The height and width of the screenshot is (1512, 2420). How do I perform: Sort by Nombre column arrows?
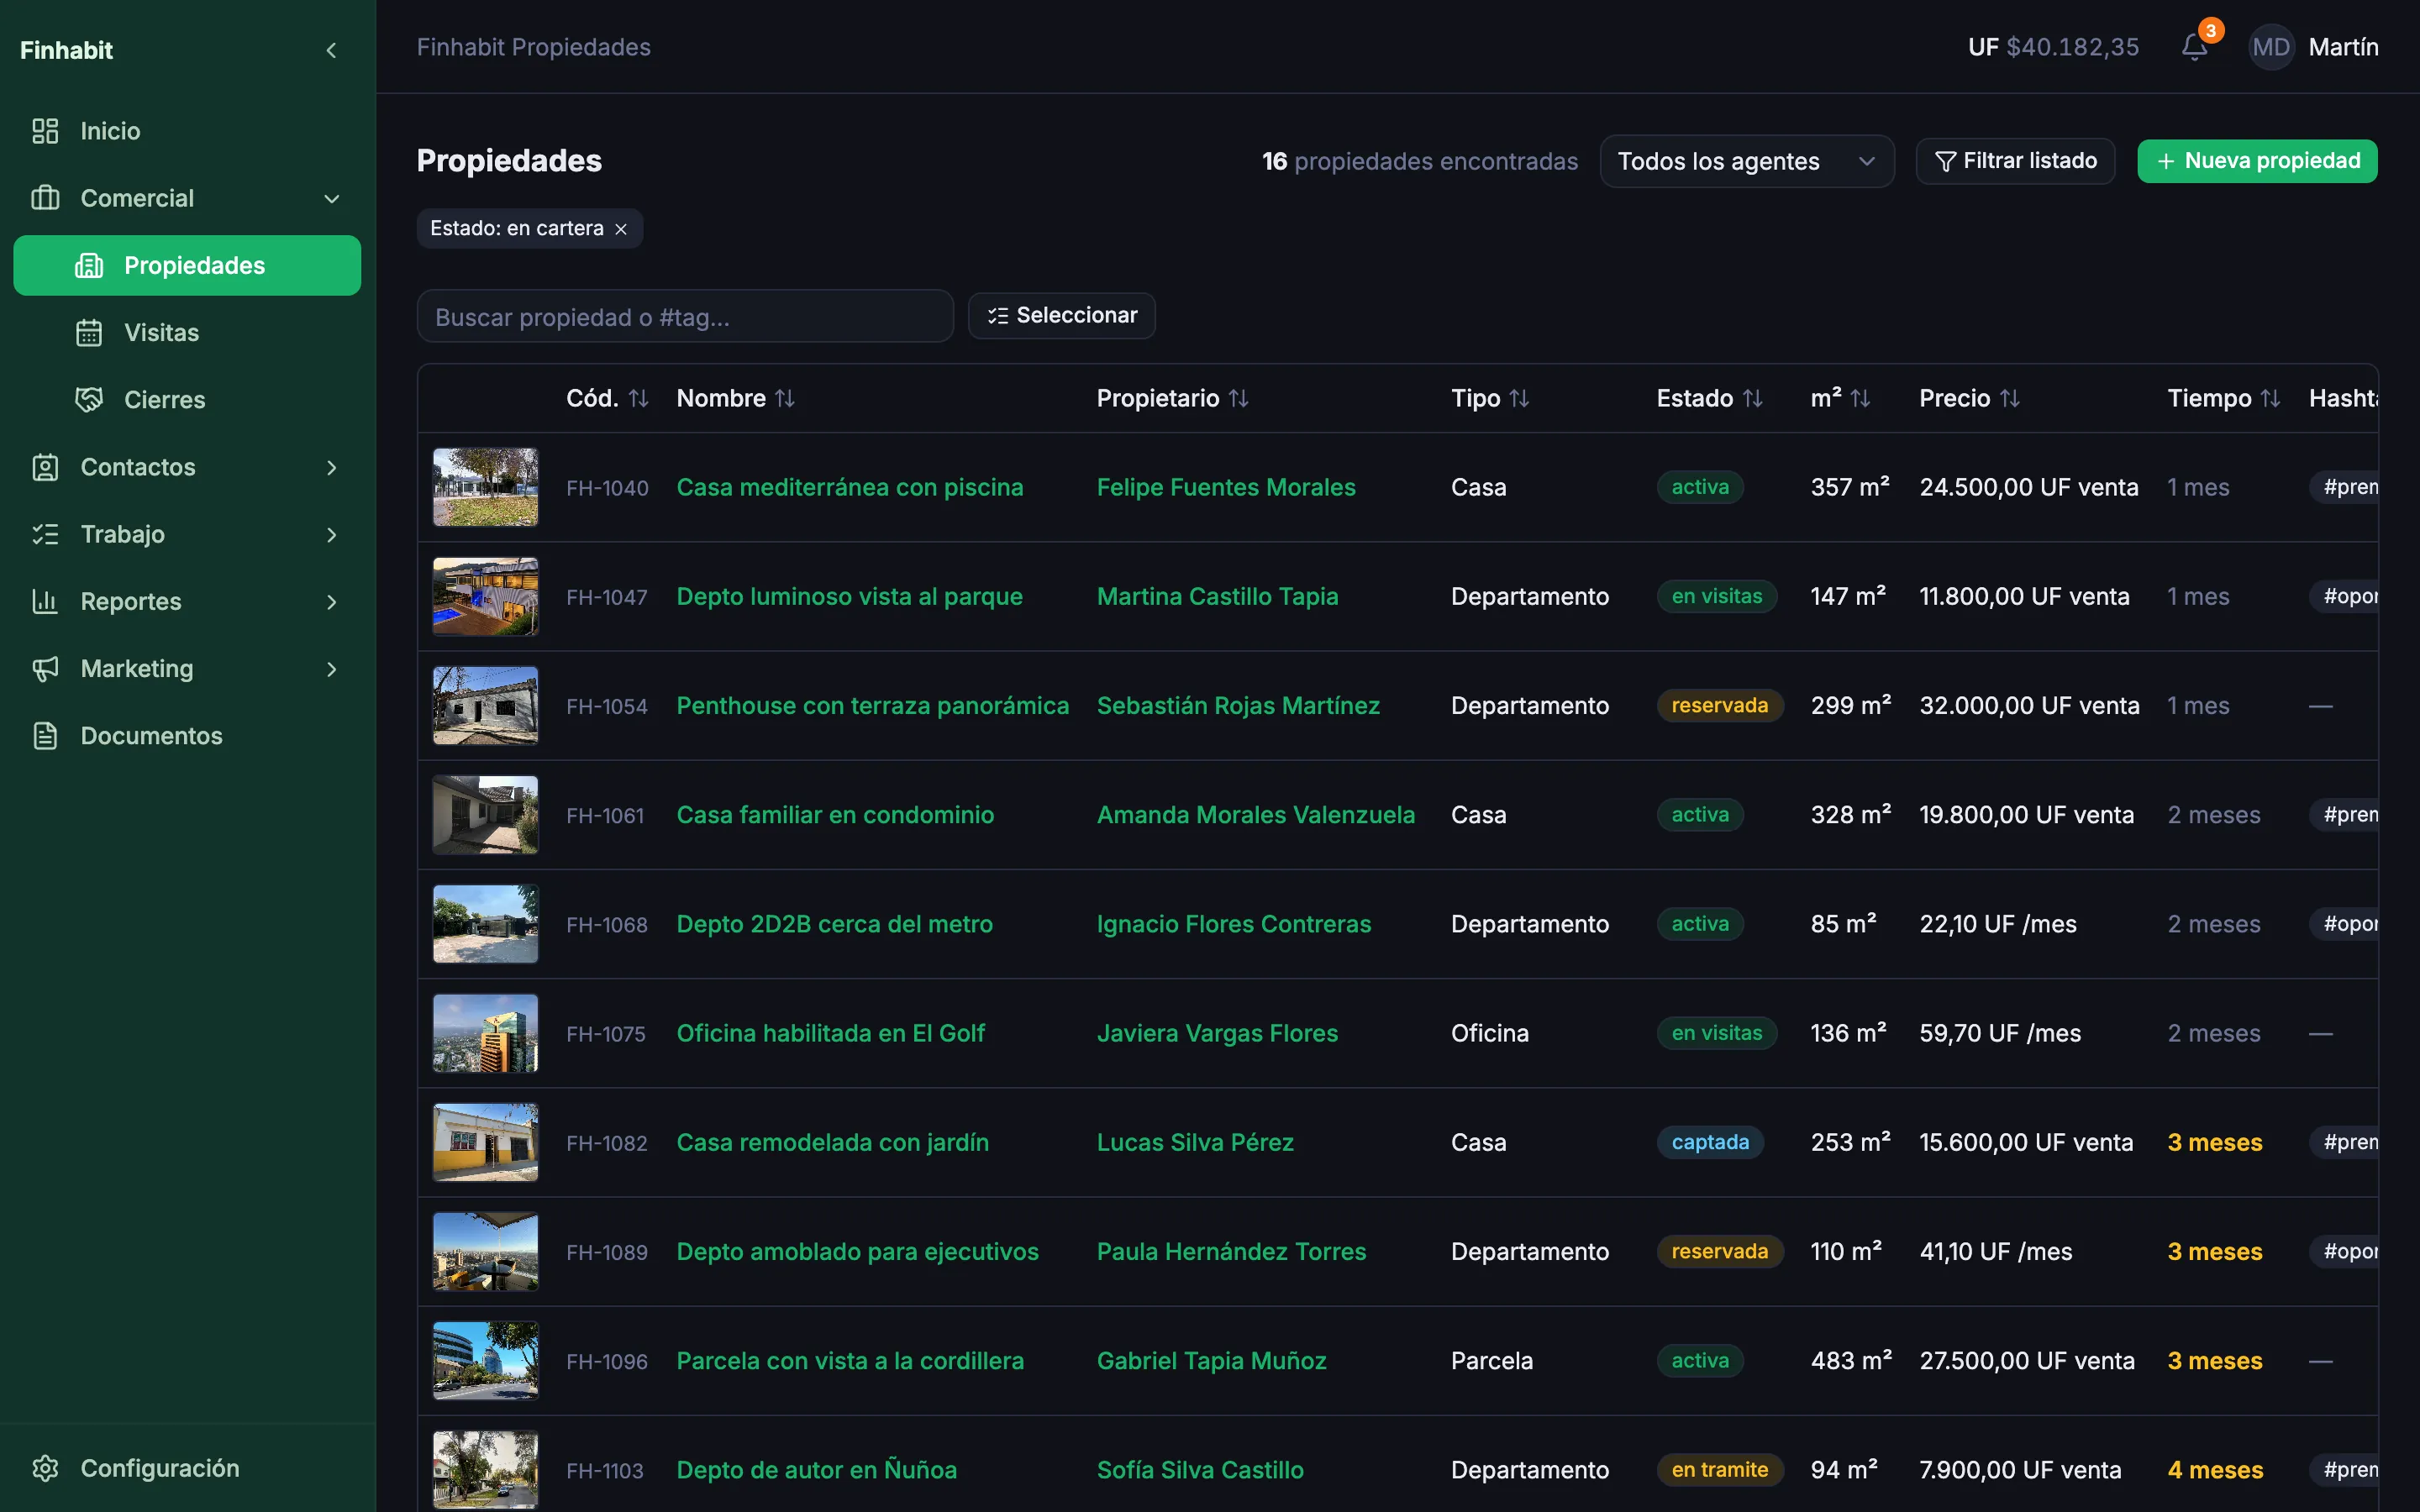[785, 398]
